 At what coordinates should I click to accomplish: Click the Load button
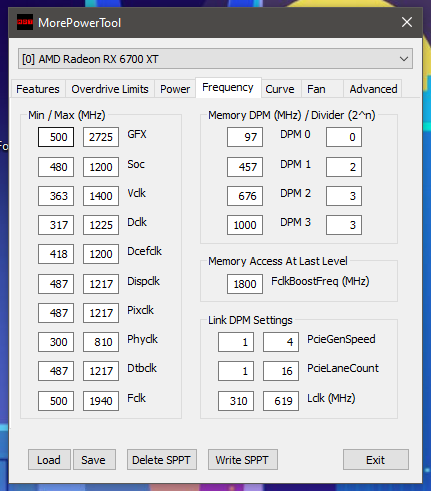click(x=49, y=460)
